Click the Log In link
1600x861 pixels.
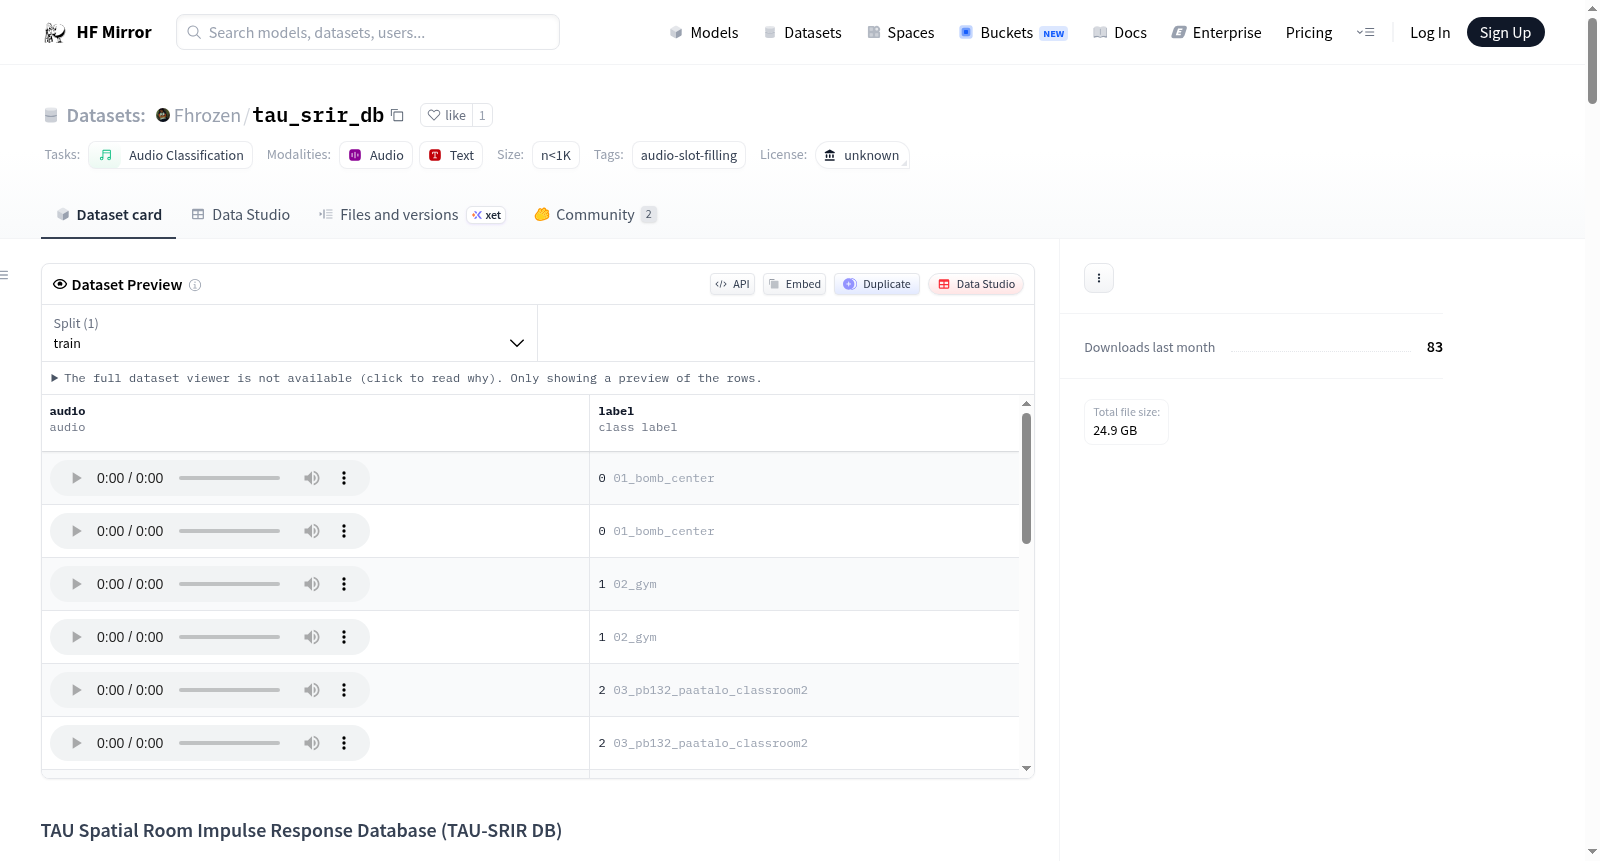pos(1430,32)
